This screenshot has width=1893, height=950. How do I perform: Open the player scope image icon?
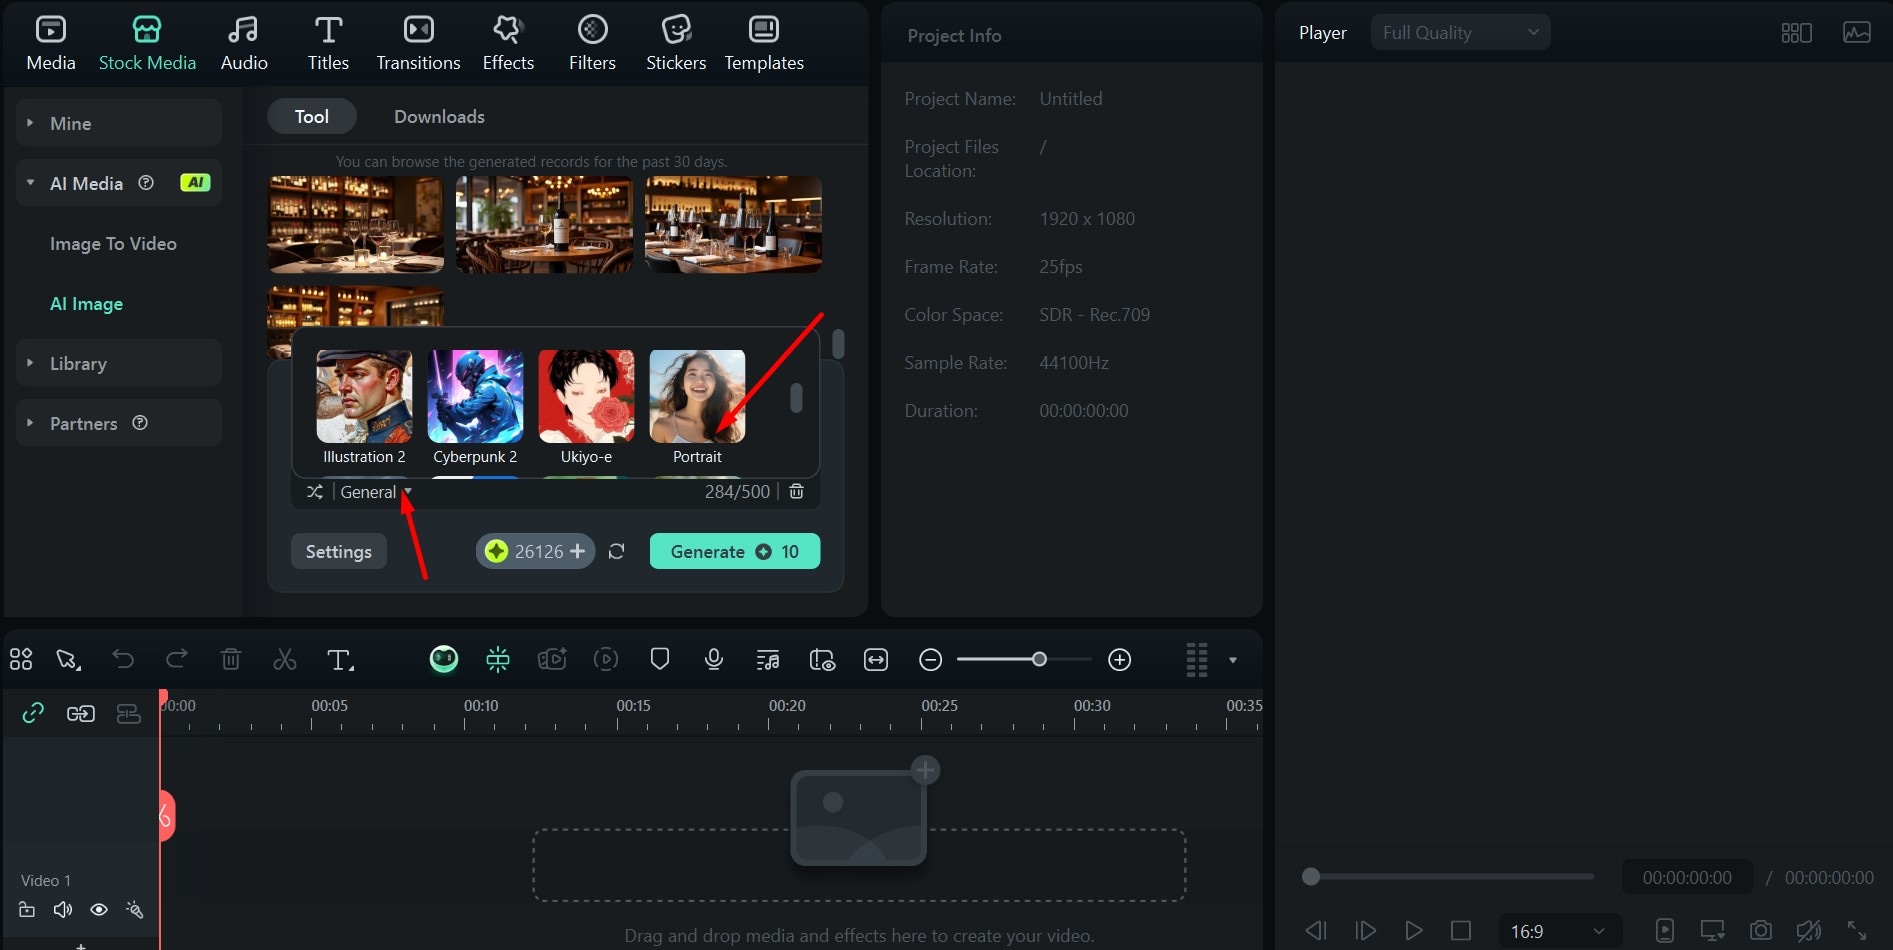tap(1857, 33)
